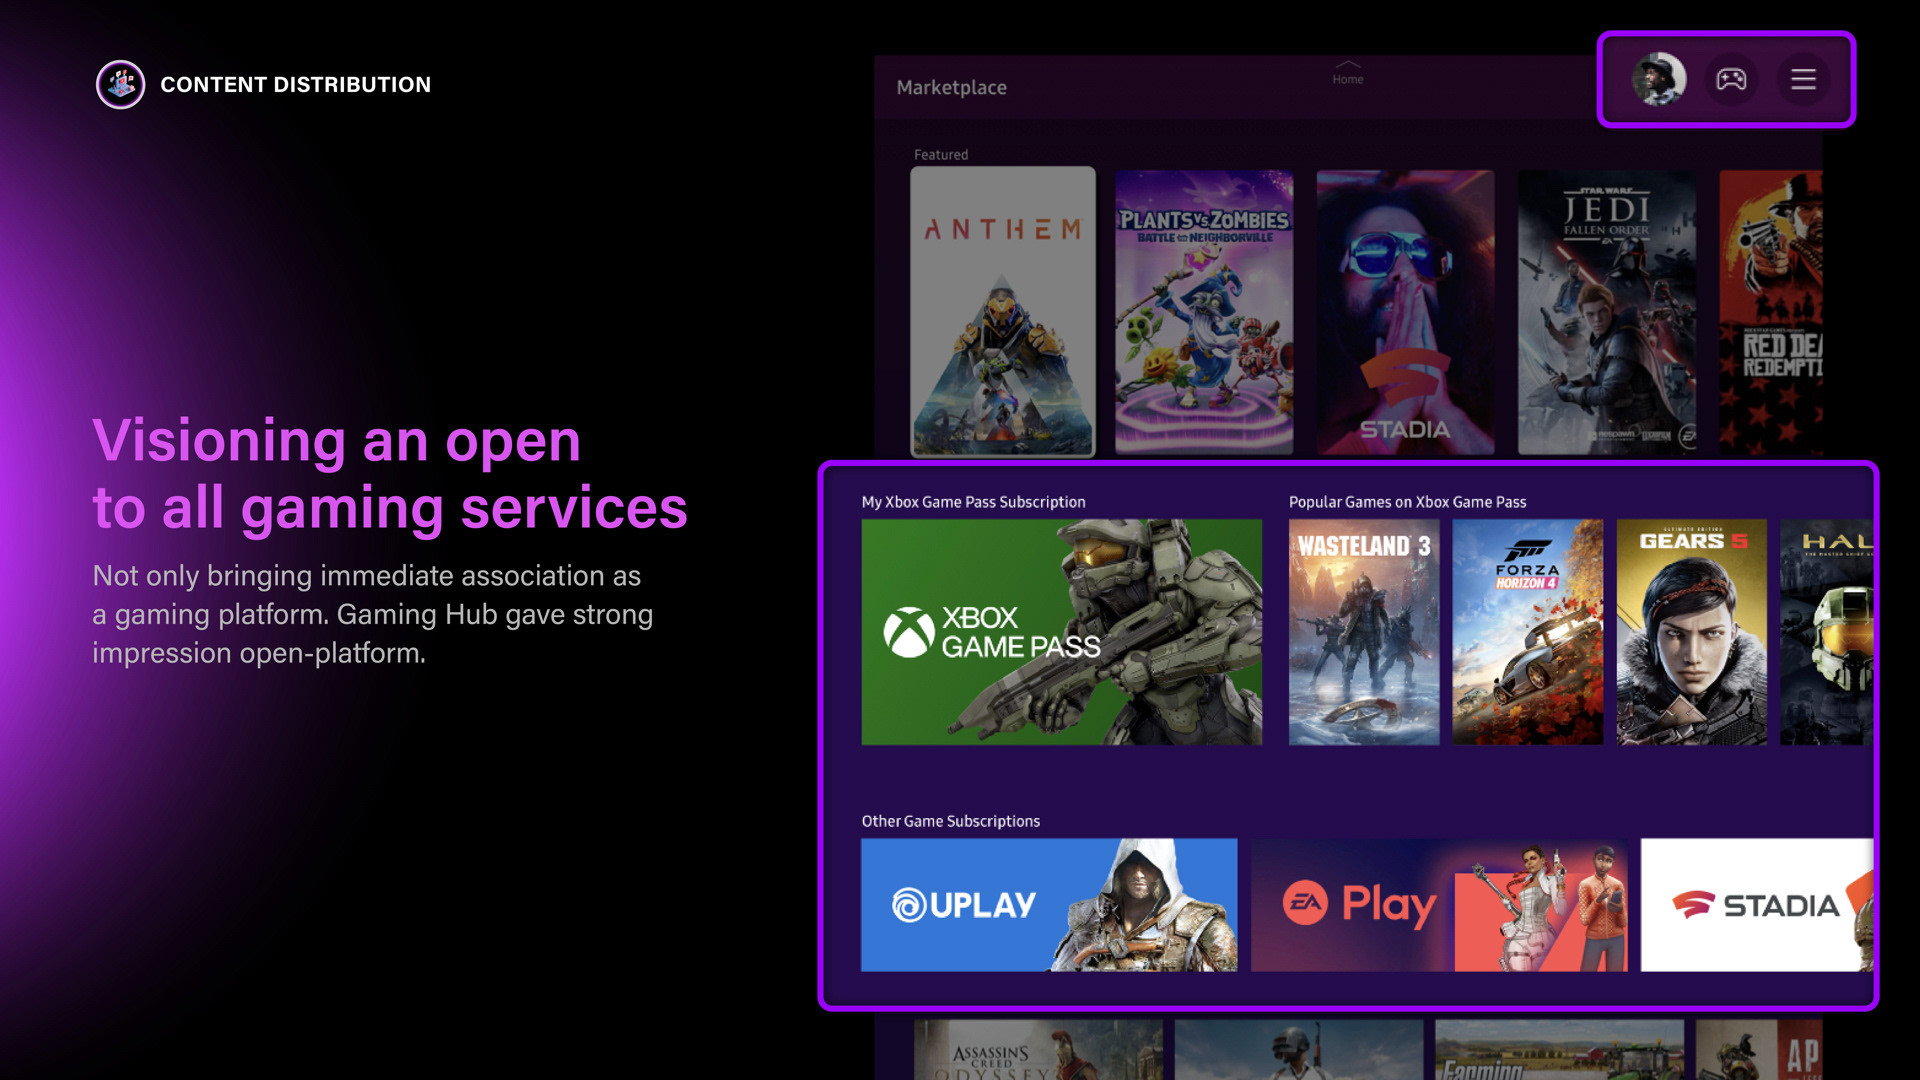Open the Stadia subscription banner

coord(1757,905)
